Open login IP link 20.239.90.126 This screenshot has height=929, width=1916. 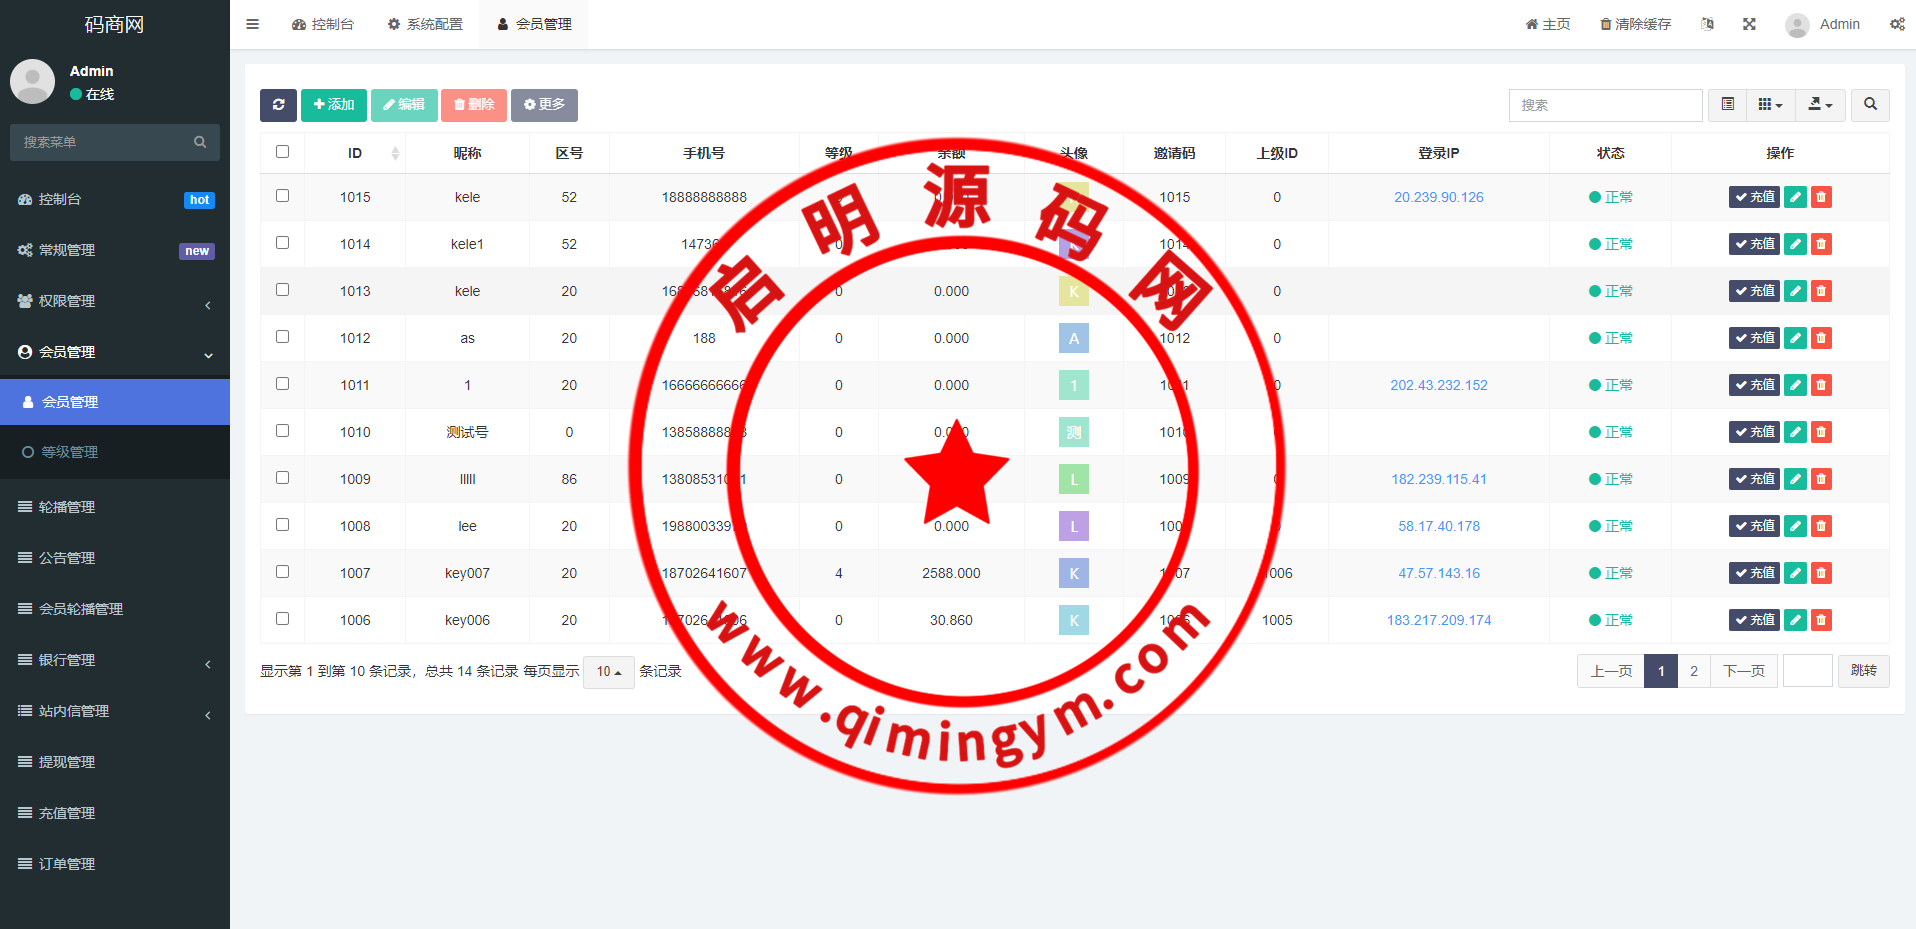[x=1438, y=197]
